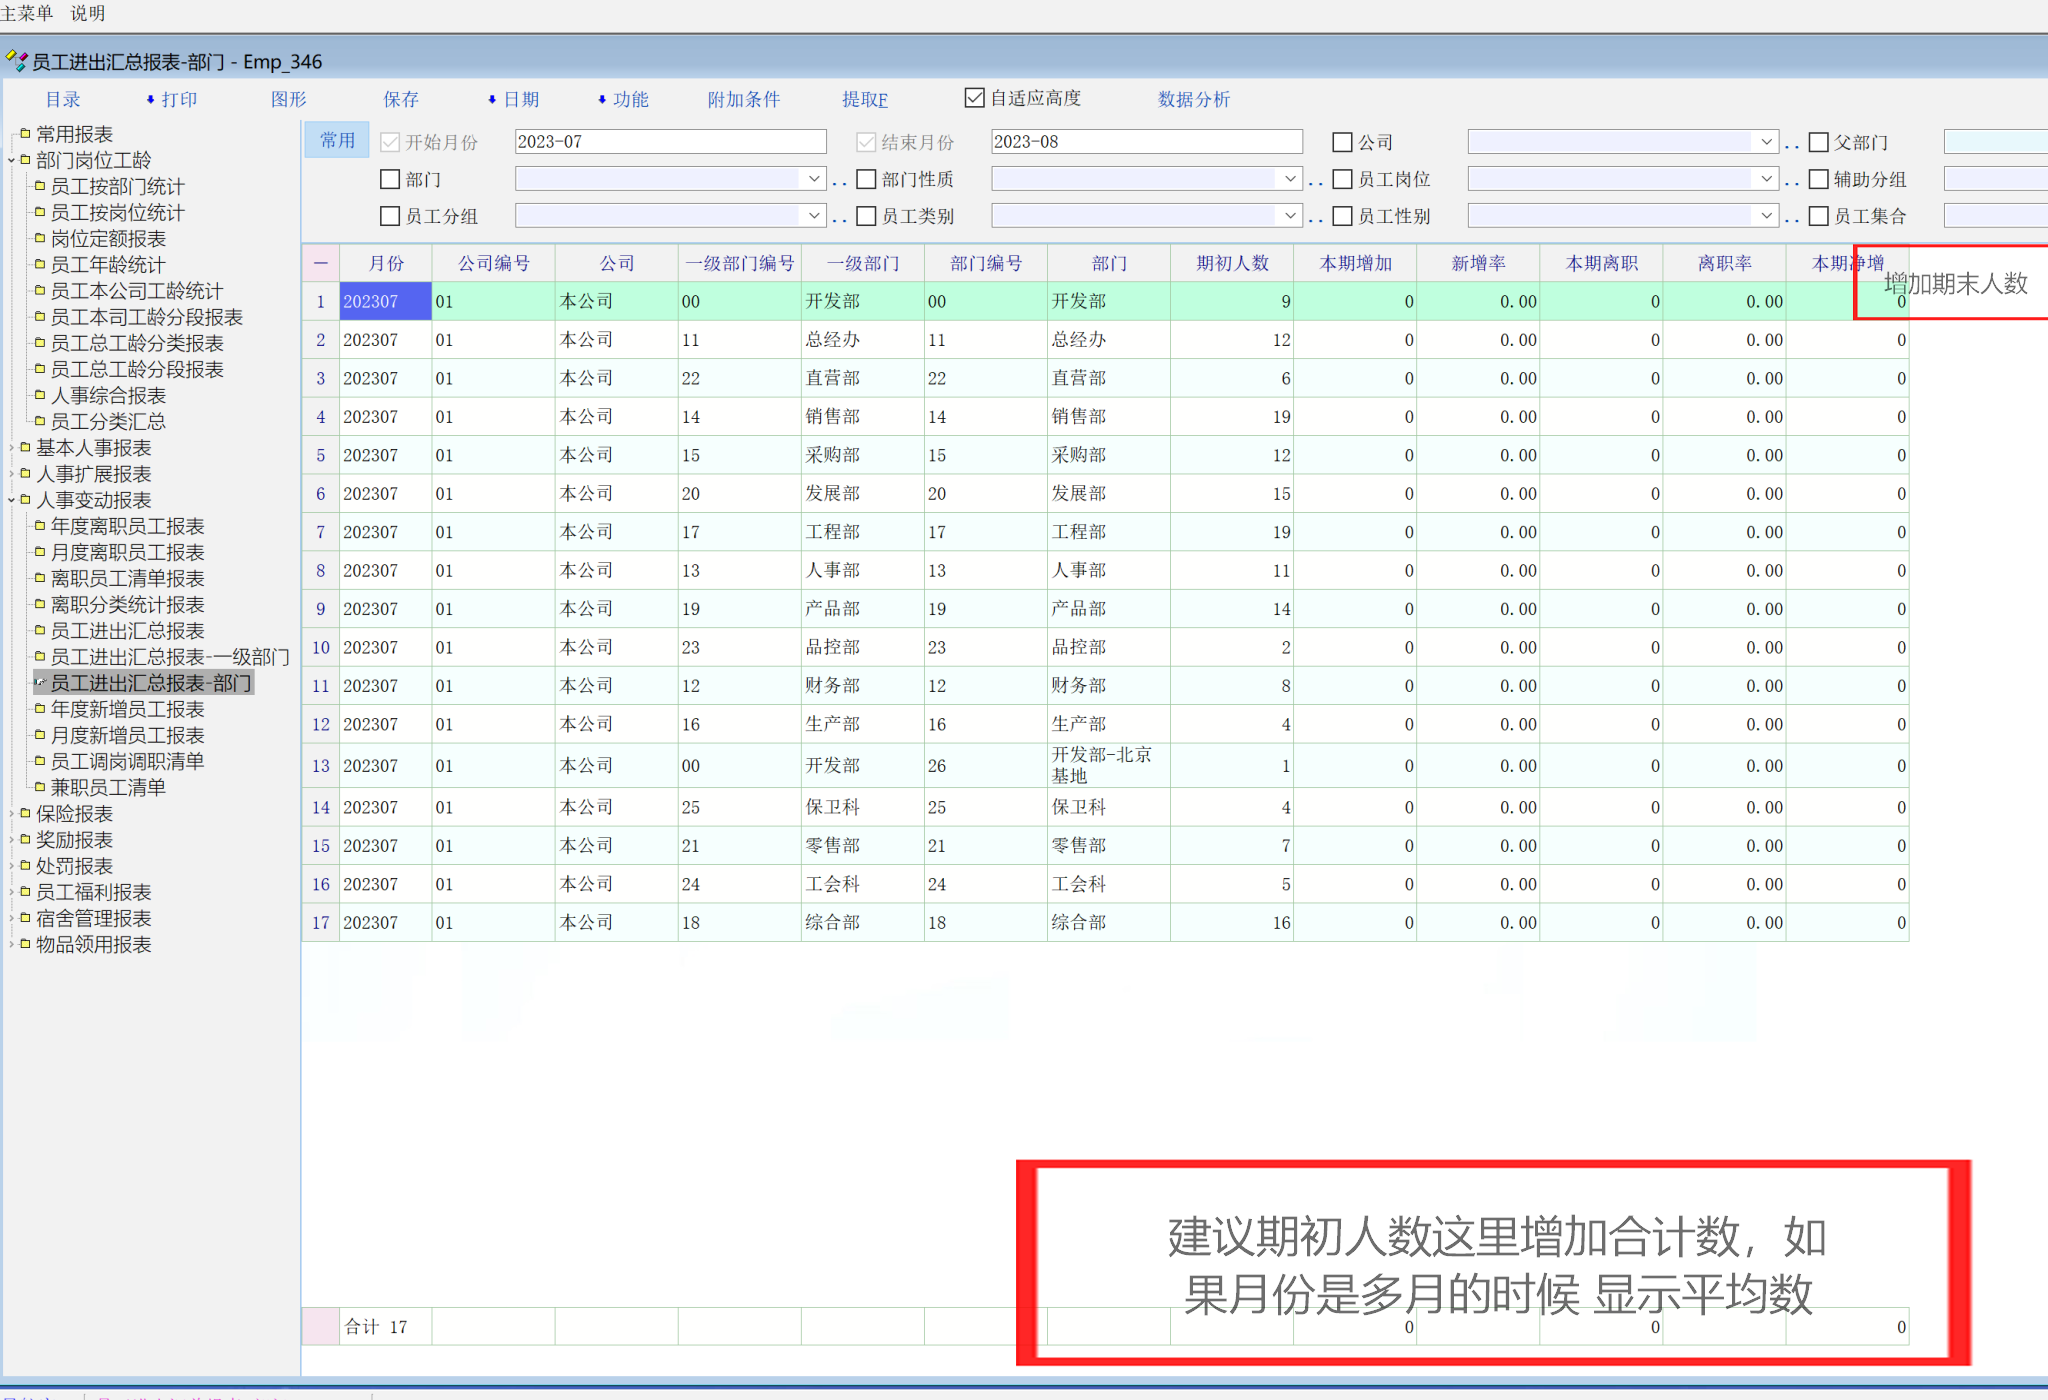2048x1400 pixels.
Task: Select 月度离职员工报表 in the tree
Action: [127, 552]
